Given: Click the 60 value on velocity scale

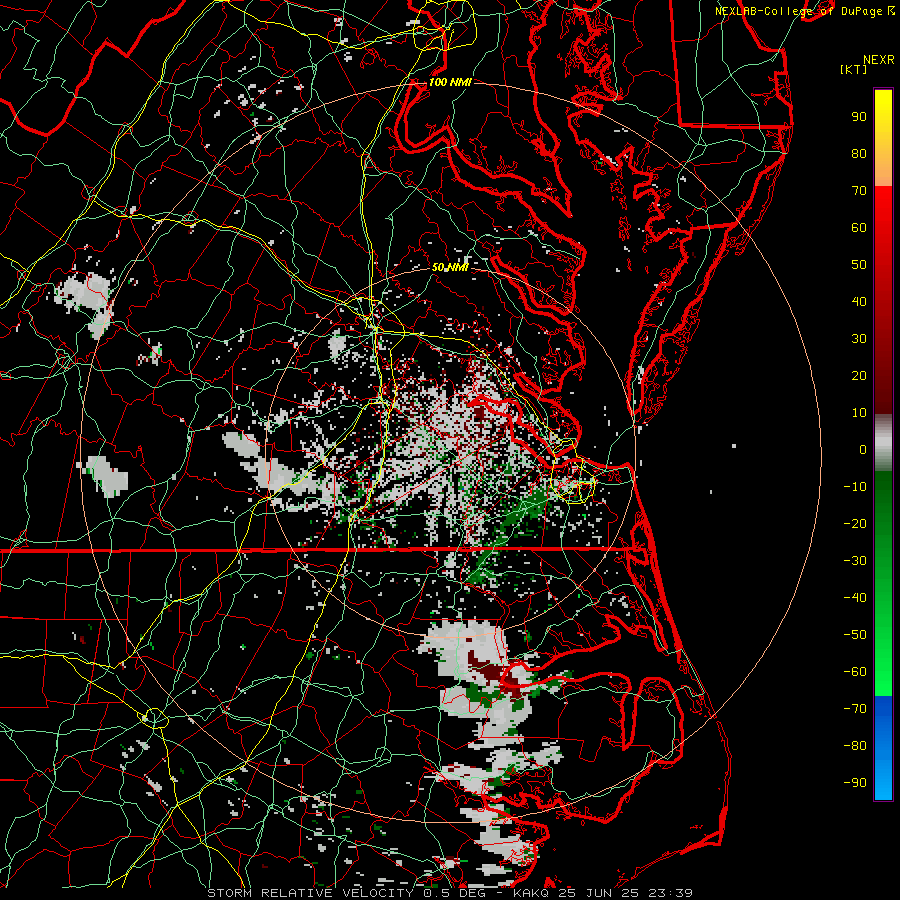Looking at the screenshot, I should pos(859,228).
